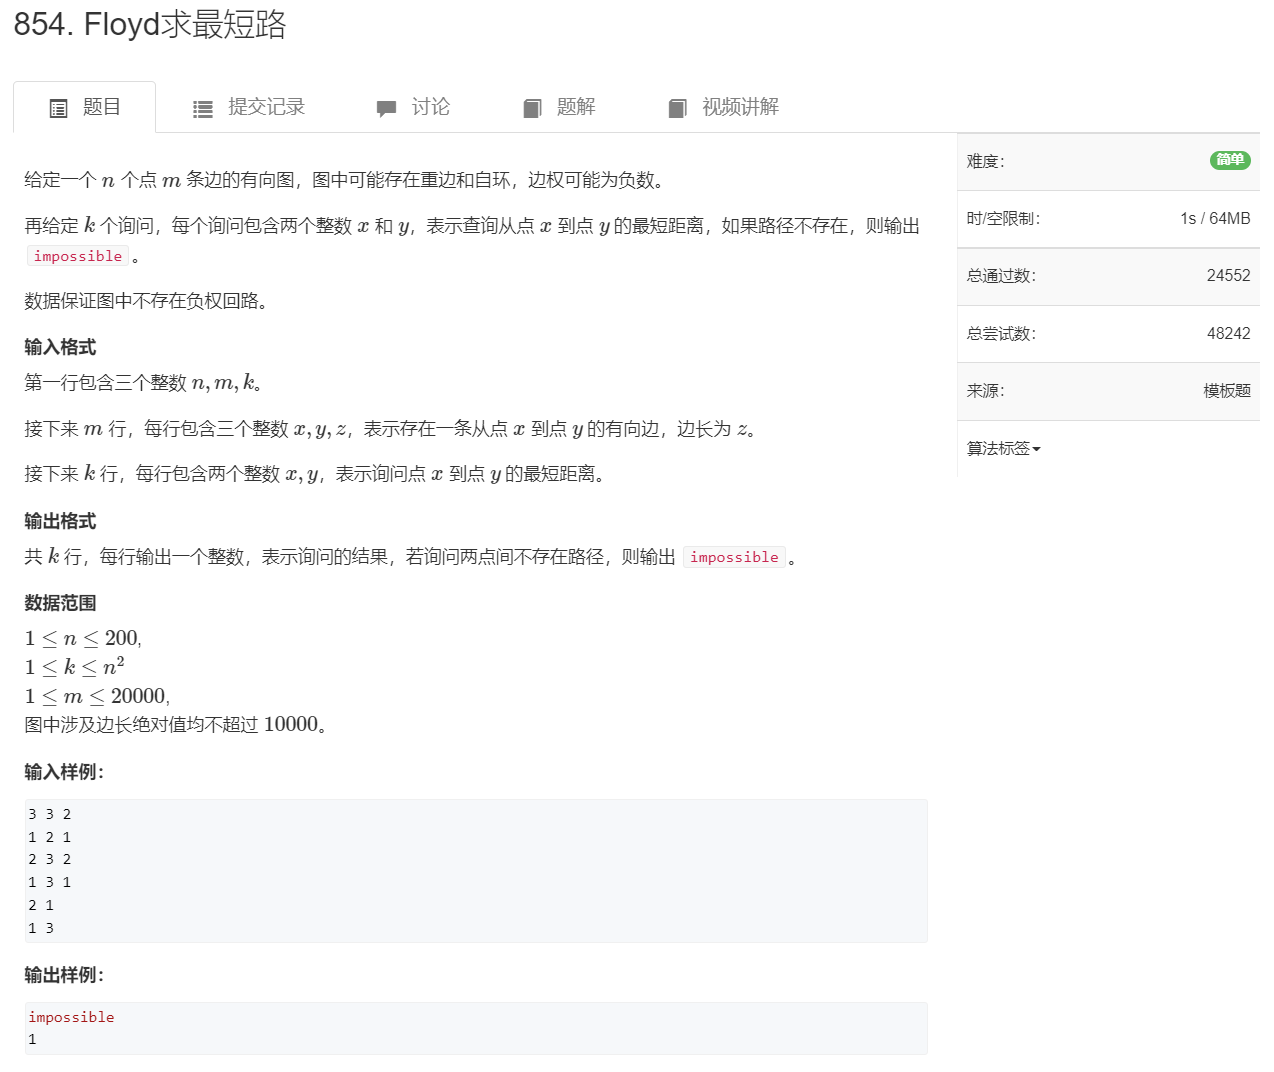Click the input sample line 1 2 1
The width and height of the screenshot is (1274, 1072).
(x=50, y=837)
